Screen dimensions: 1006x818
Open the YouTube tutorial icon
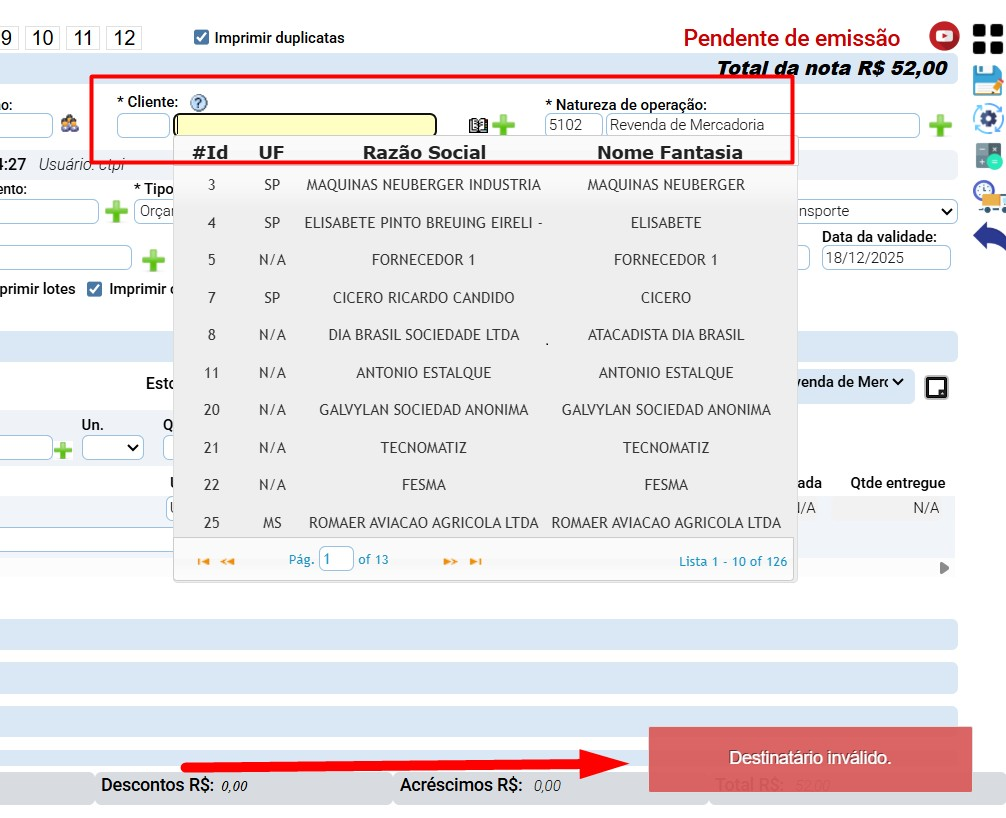(x=943, y=37)
